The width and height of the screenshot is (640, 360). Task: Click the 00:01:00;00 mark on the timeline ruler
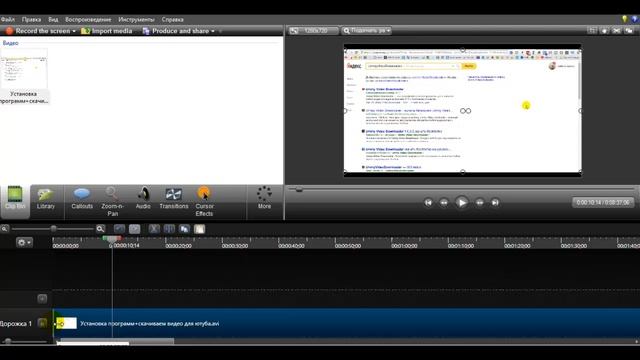coord(404,246)
